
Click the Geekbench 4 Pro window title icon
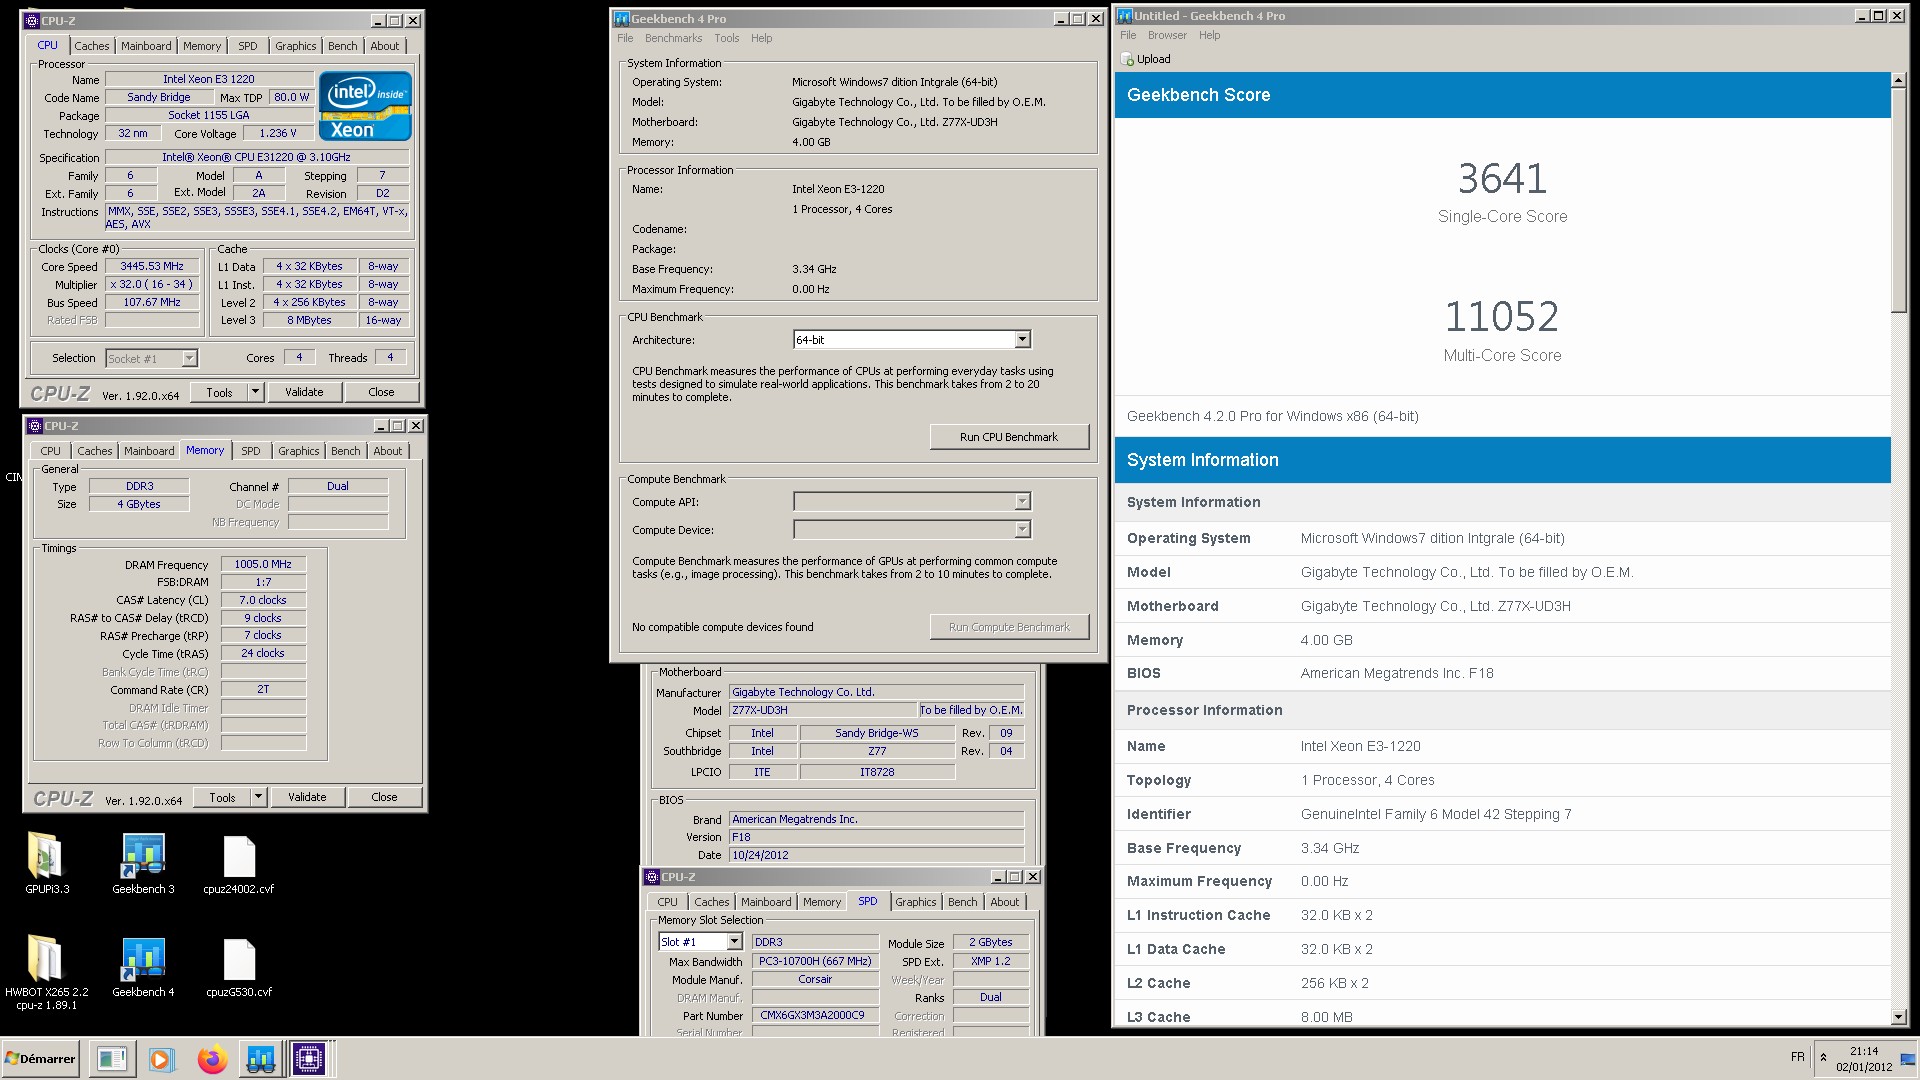click(621, 19)
